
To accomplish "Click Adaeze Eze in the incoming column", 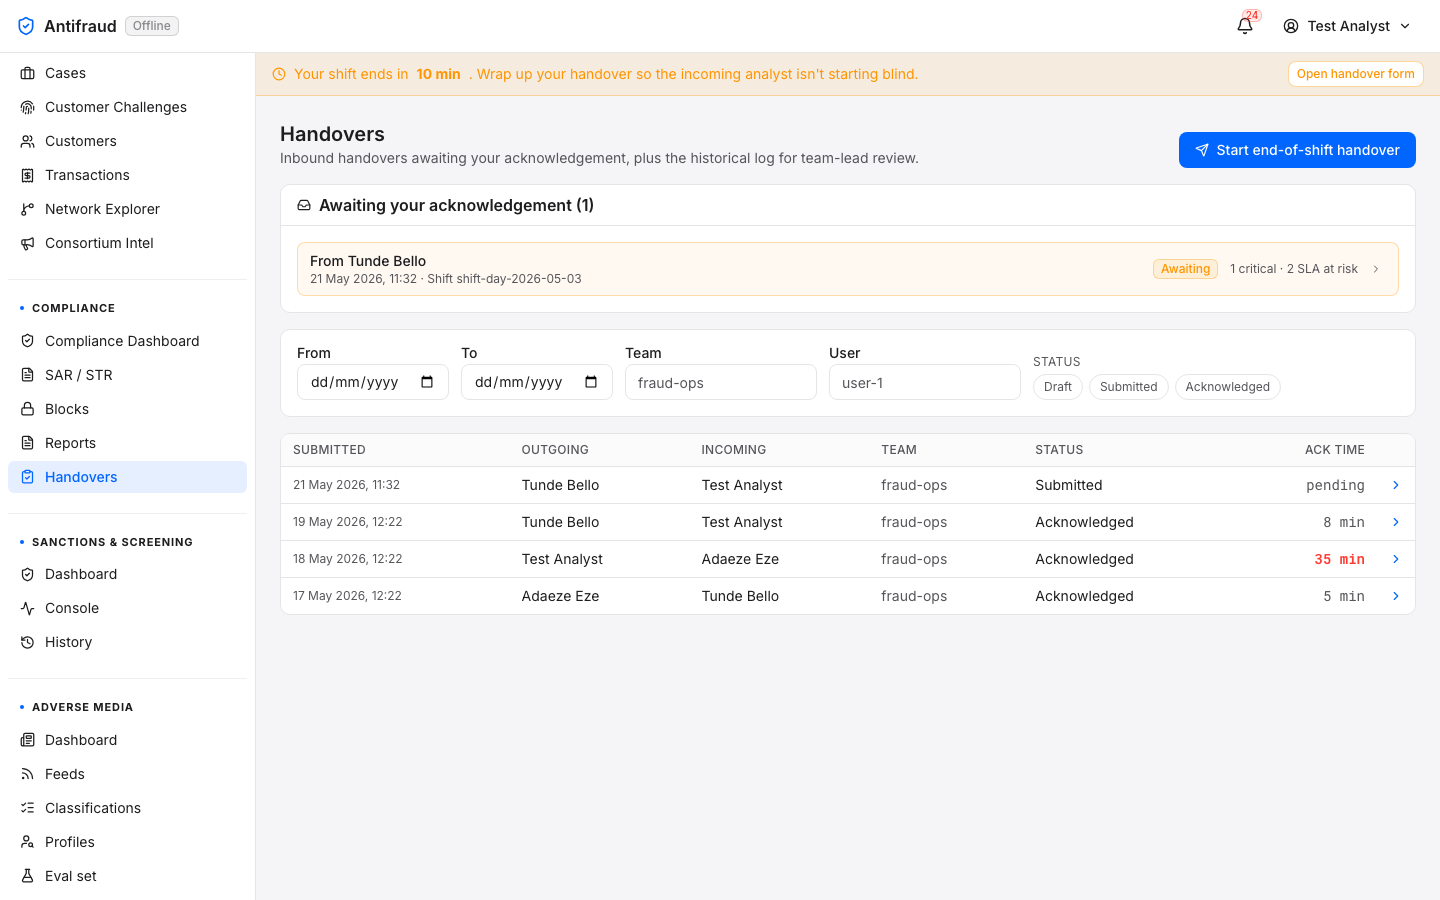I will coord(740,559).
